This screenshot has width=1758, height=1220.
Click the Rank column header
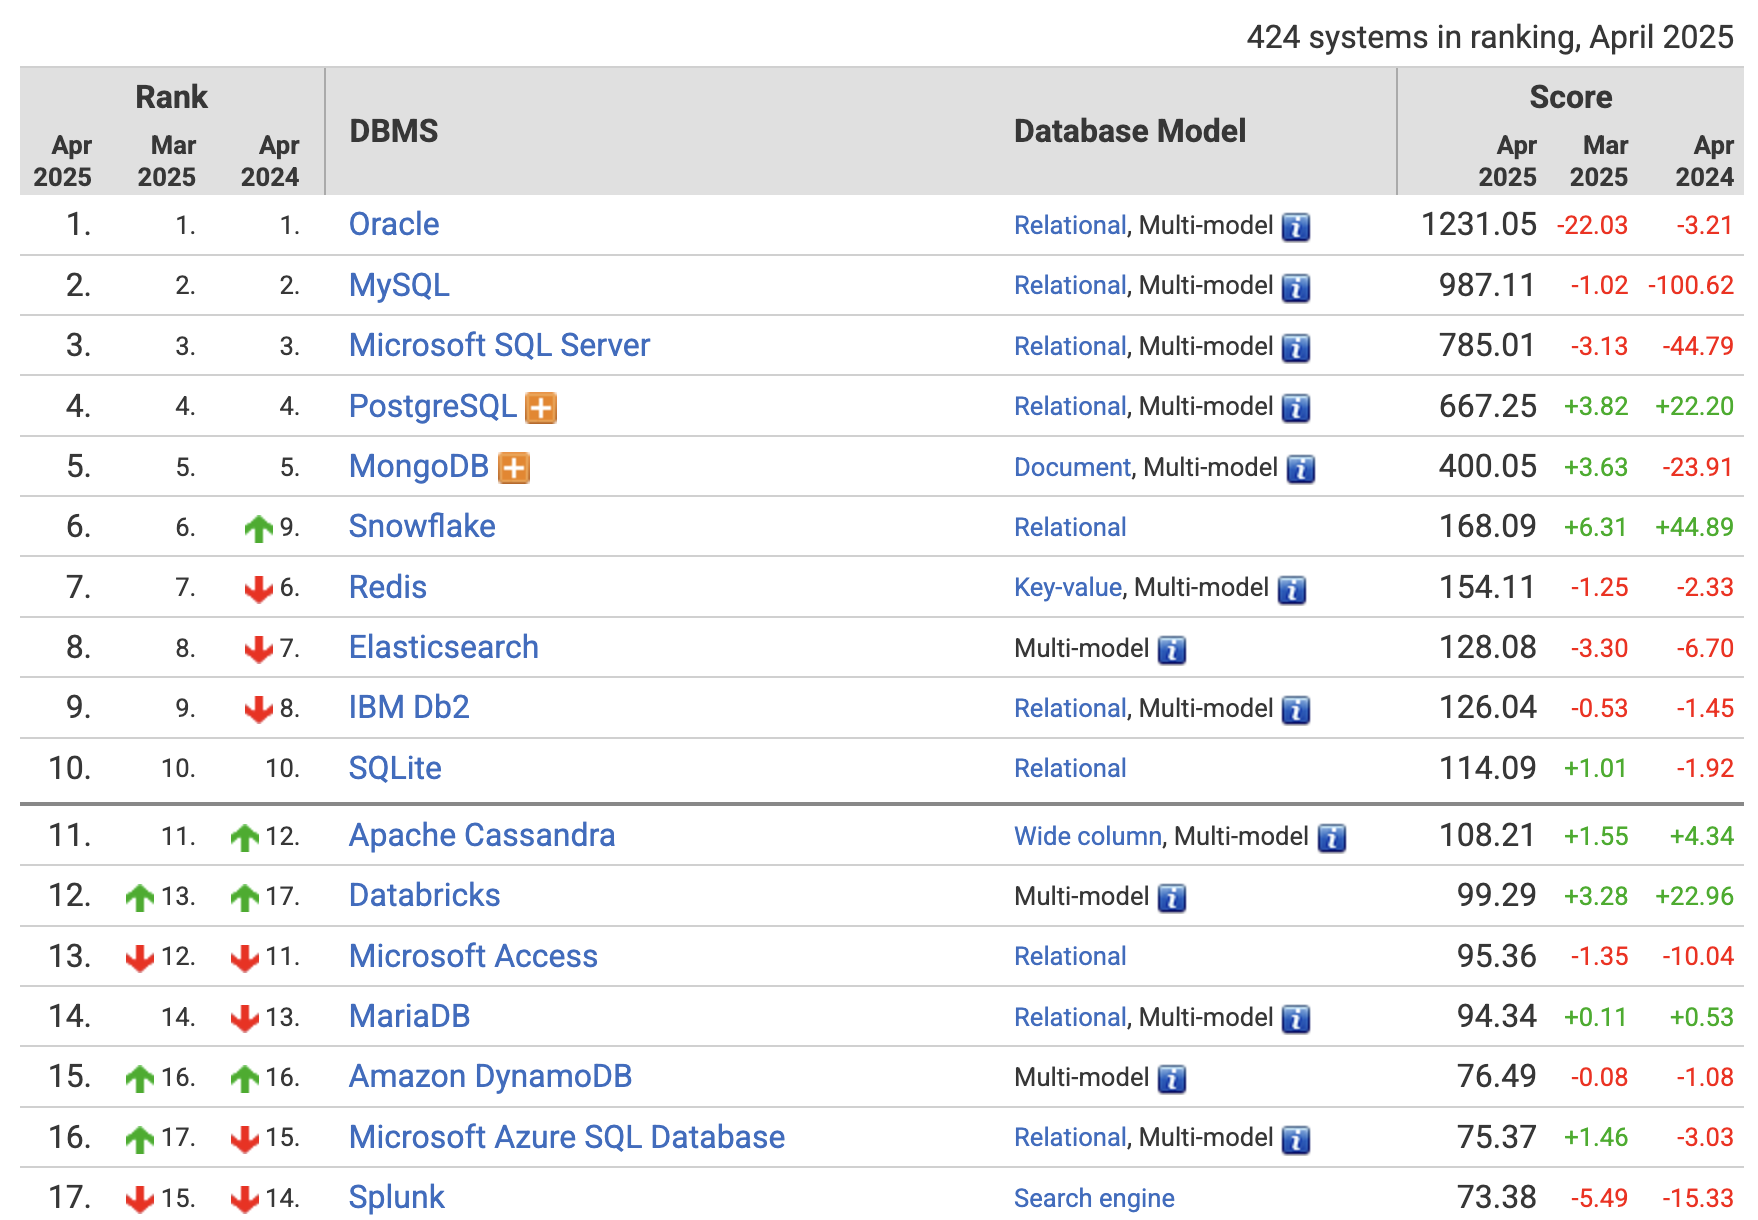pos(171,97)
